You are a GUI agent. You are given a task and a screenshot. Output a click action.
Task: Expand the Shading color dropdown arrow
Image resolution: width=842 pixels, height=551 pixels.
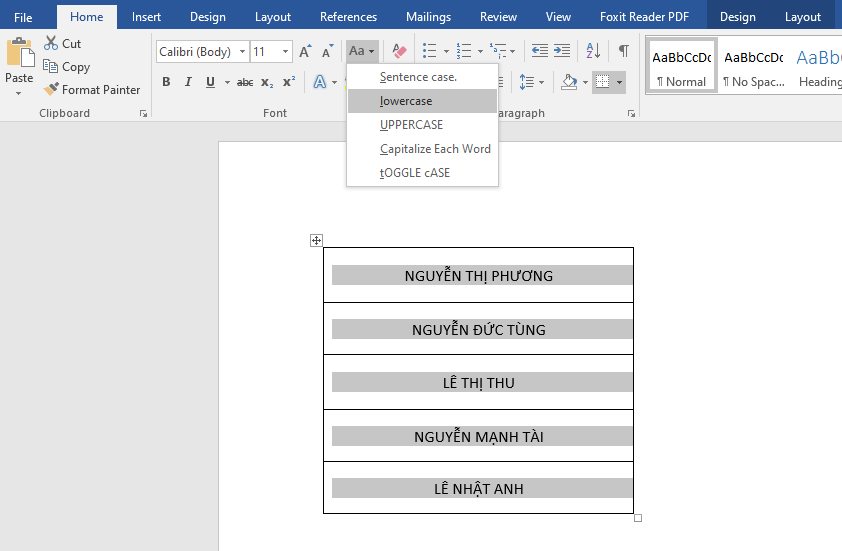(x=585, y=82)
